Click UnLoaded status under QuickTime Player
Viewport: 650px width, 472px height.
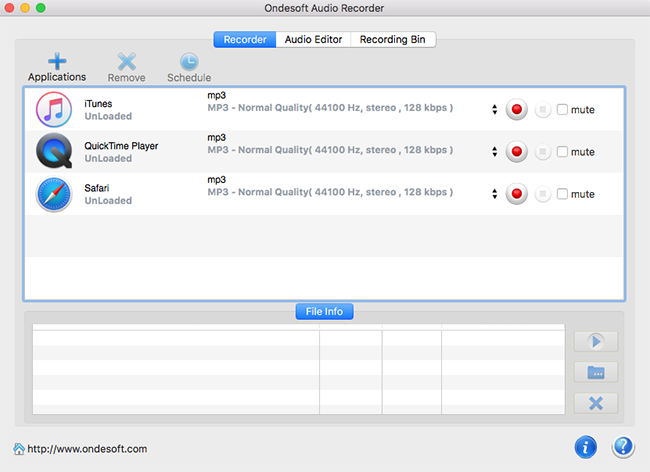click(108, 159)
